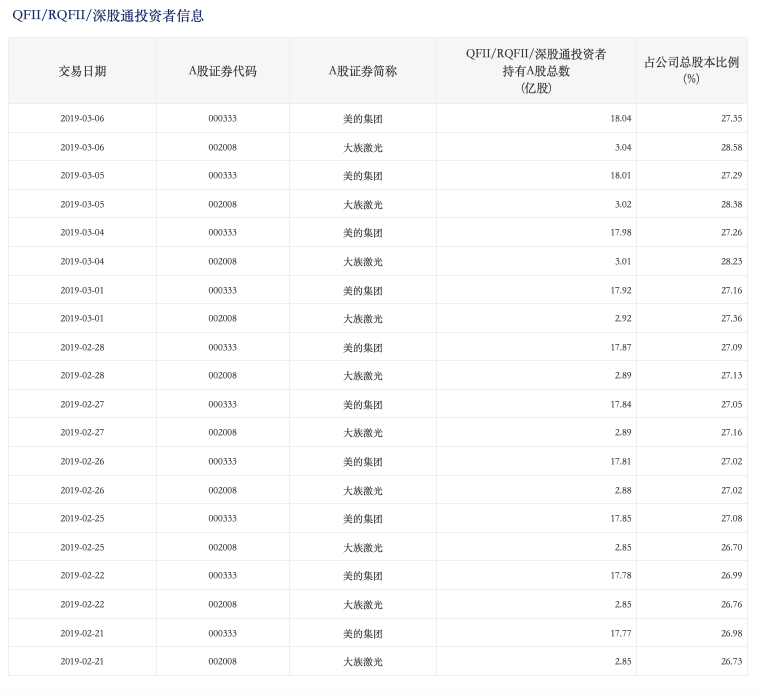Click the A股证券代码 column header

click(x=222, y=71)
